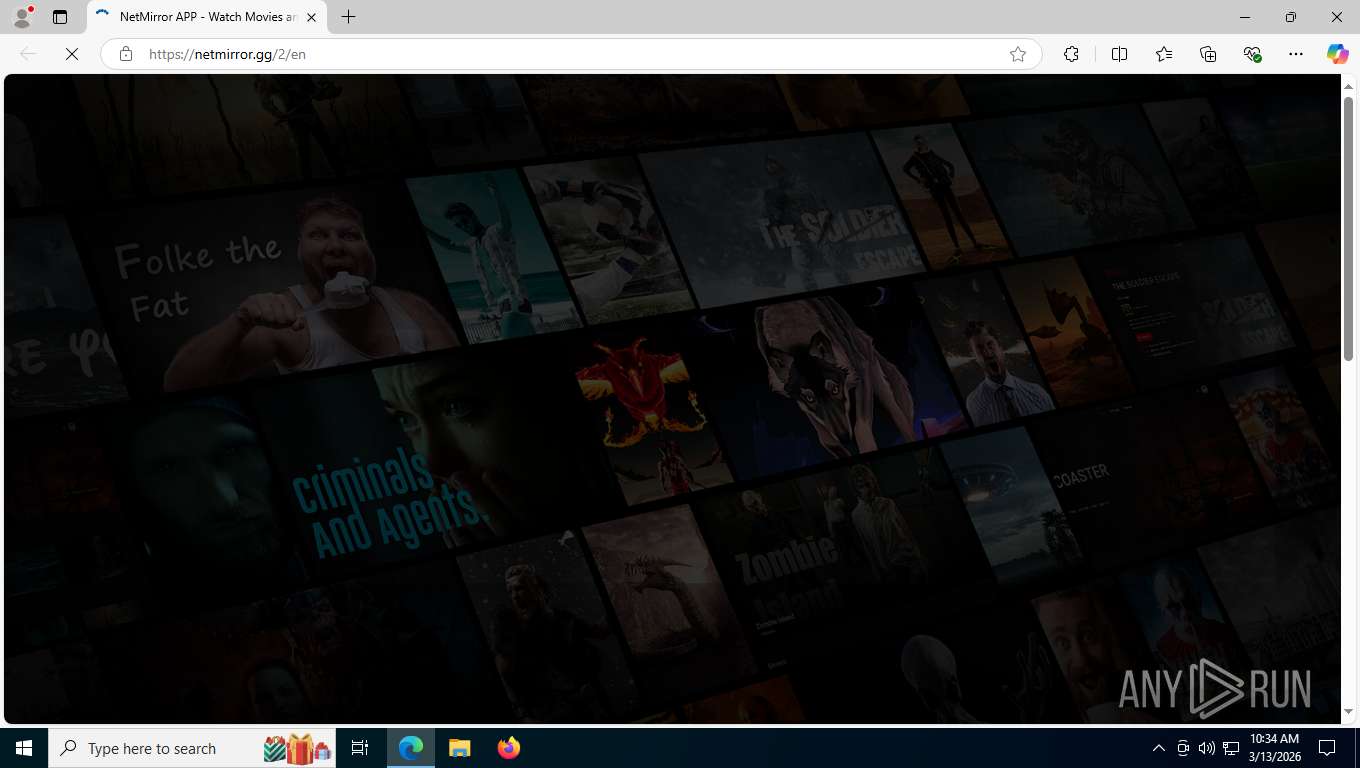Open Browser essentials heart icon
Image resolution: width=1360 pixels, height=768 pixels.
[1252, 54]
